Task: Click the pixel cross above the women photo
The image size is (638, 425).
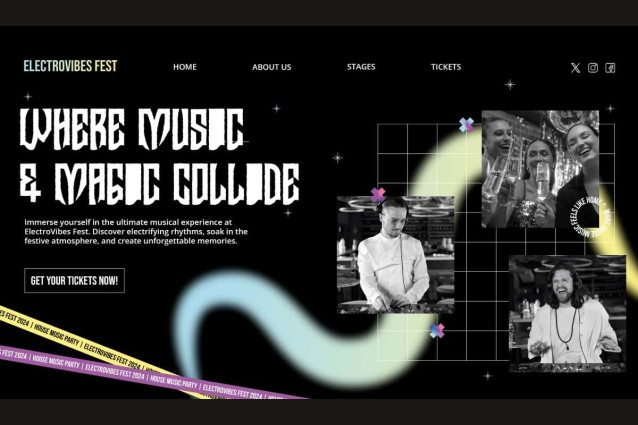Action: point(466,125)
